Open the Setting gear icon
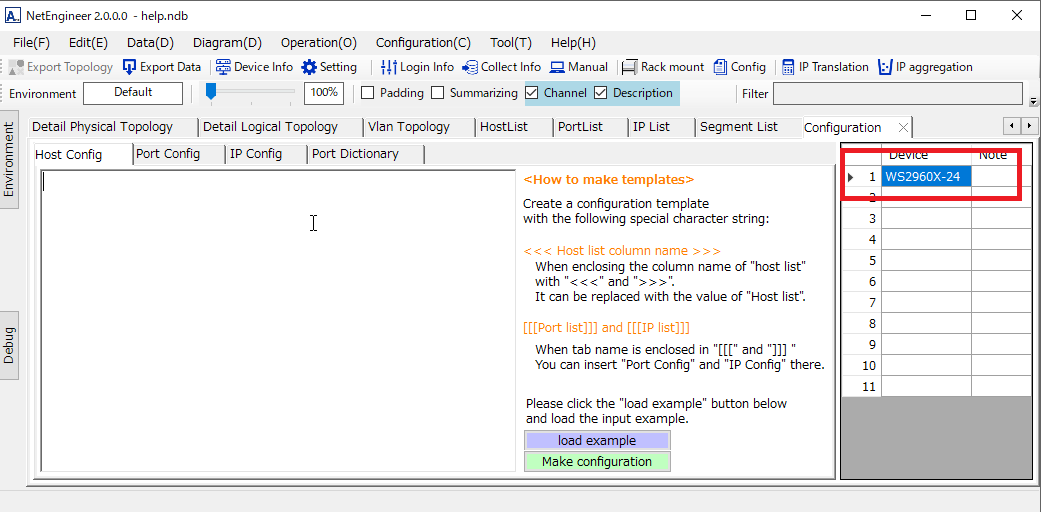Viewport: 1041px width, 512px height. point(309,67)
